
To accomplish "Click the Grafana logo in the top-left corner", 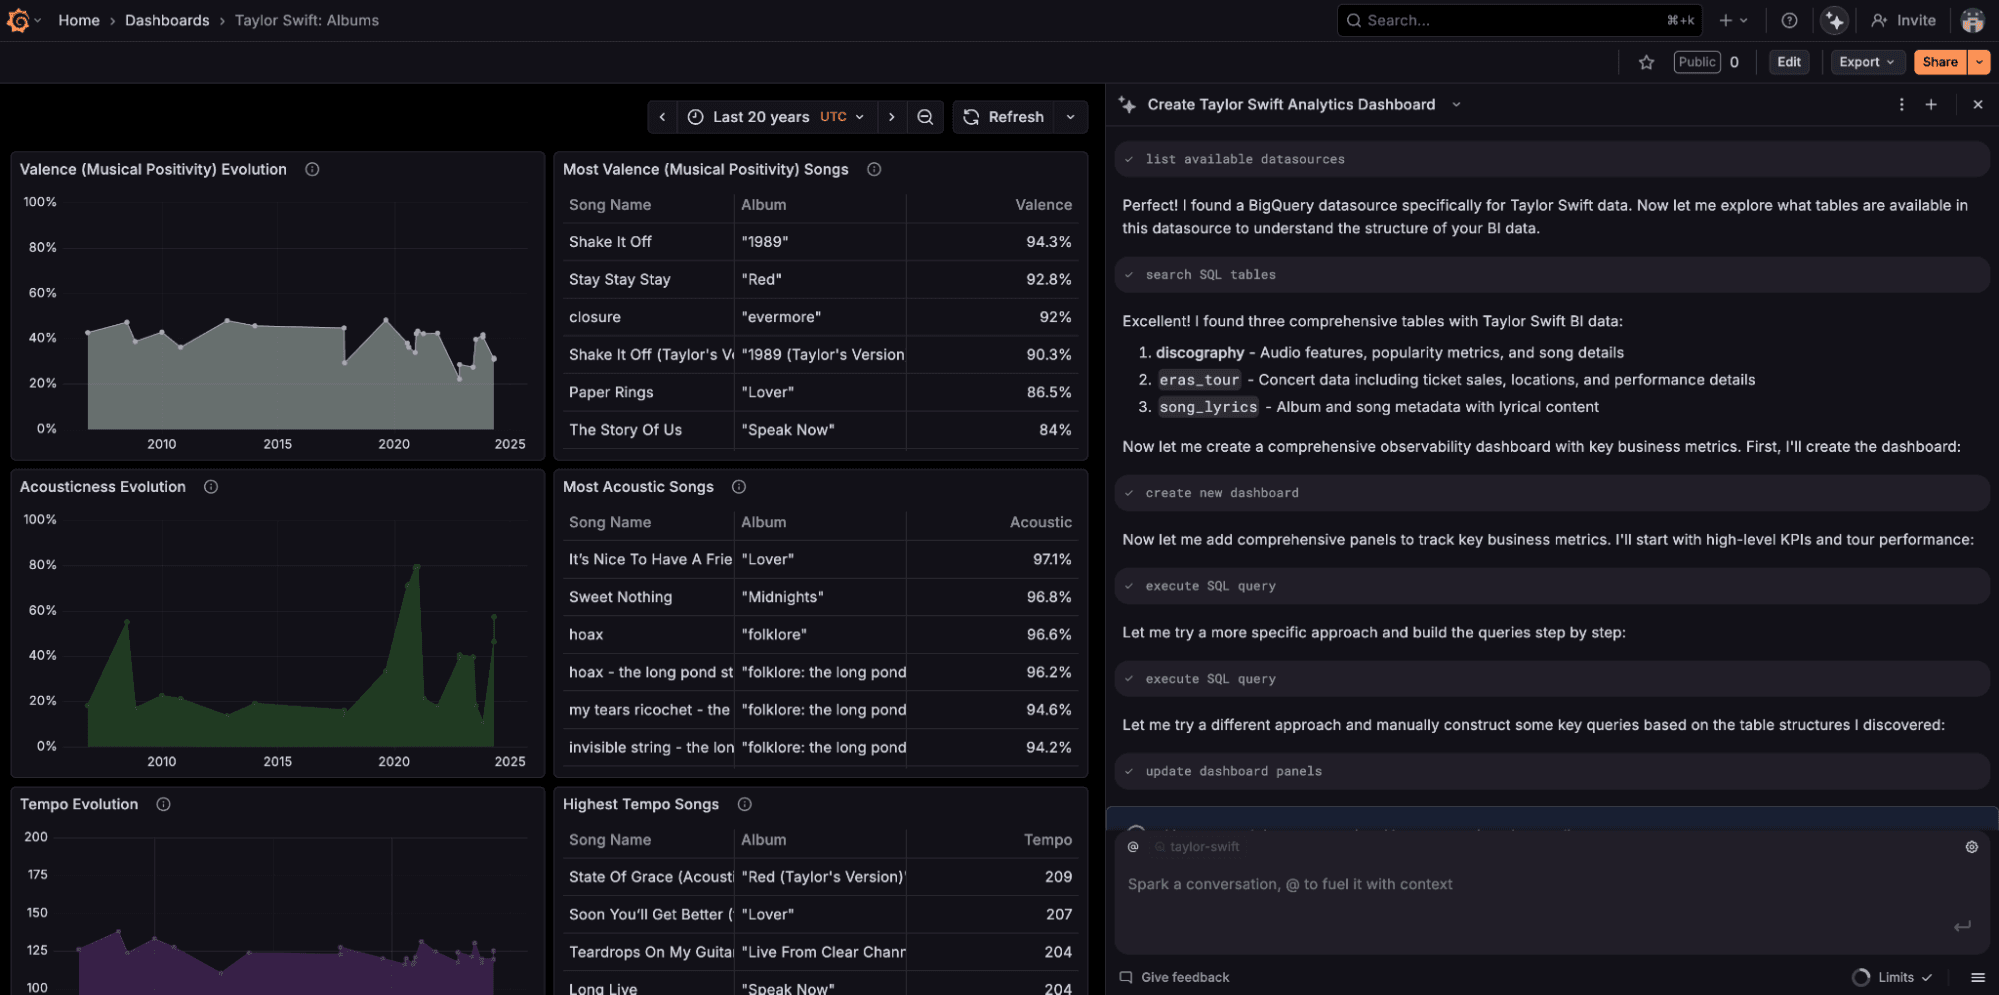I will point(18,20).
